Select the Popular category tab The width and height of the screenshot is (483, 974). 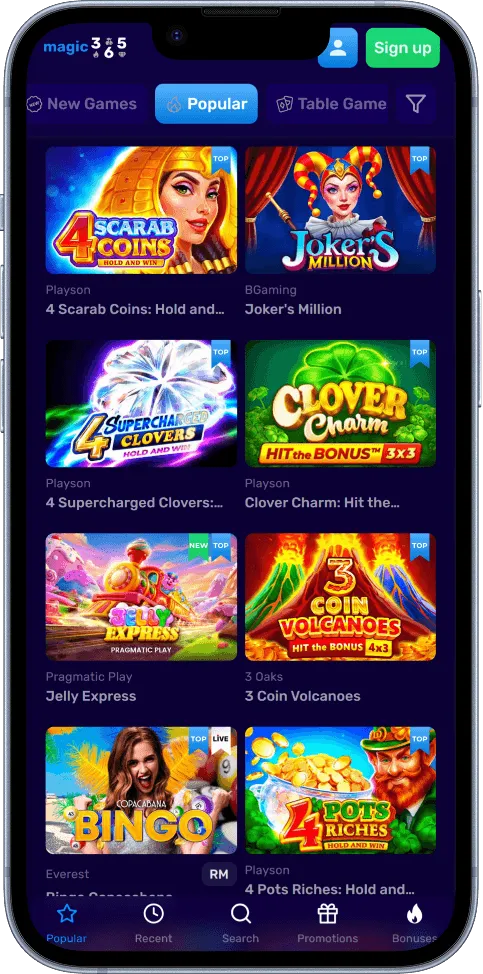(x=206, y=104)
